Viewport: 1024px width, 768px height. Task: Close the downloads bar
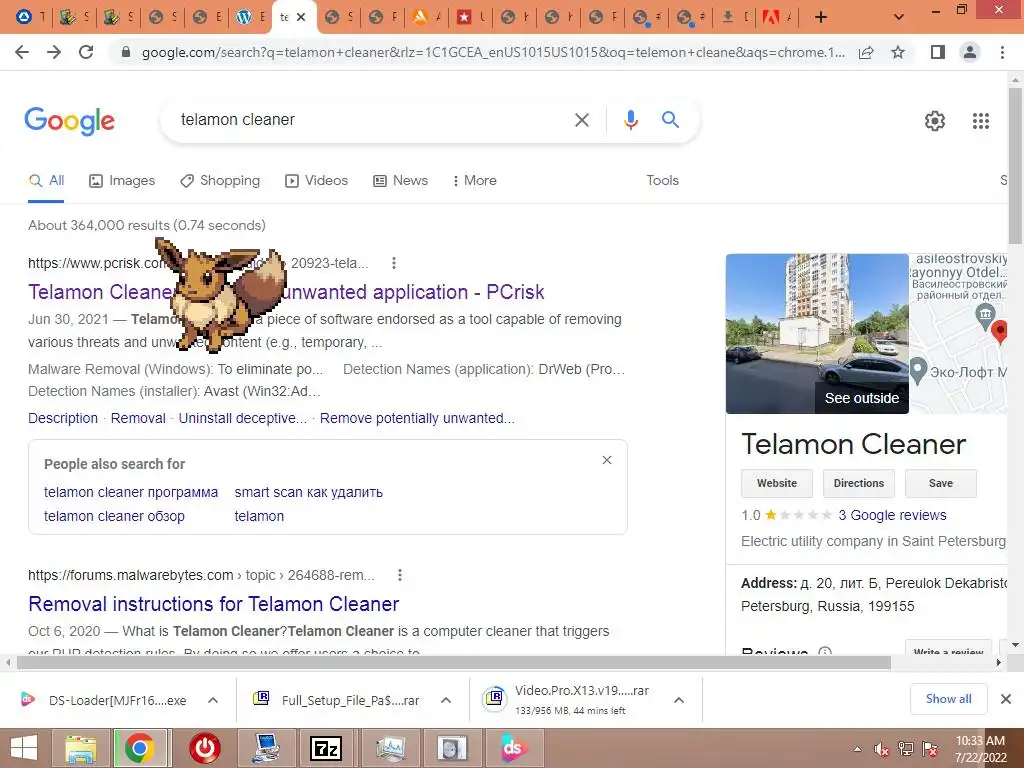[1006, 699]
